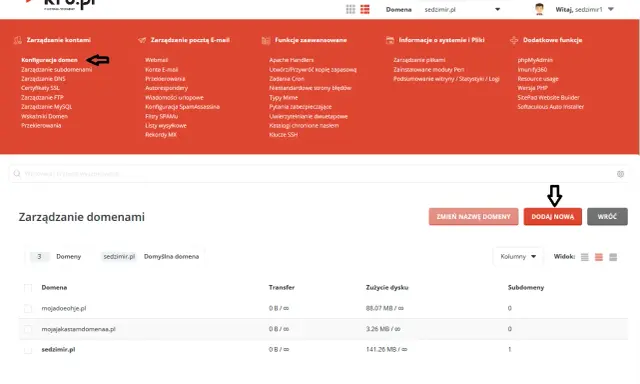Open domain sedzimir.pl in table
This screenshot has height=384, width=640.
click(x=58, y=350)
